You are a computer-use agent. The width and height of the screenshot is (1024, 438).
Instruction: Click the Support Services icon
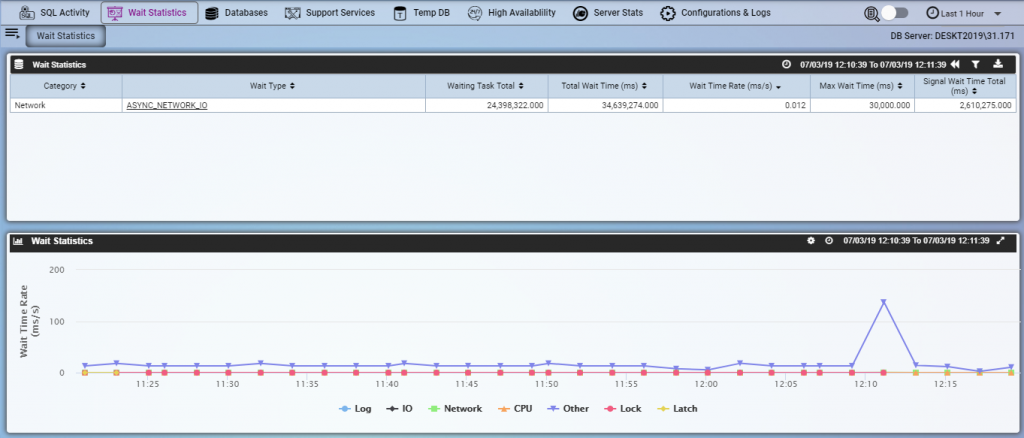point(293,13)
